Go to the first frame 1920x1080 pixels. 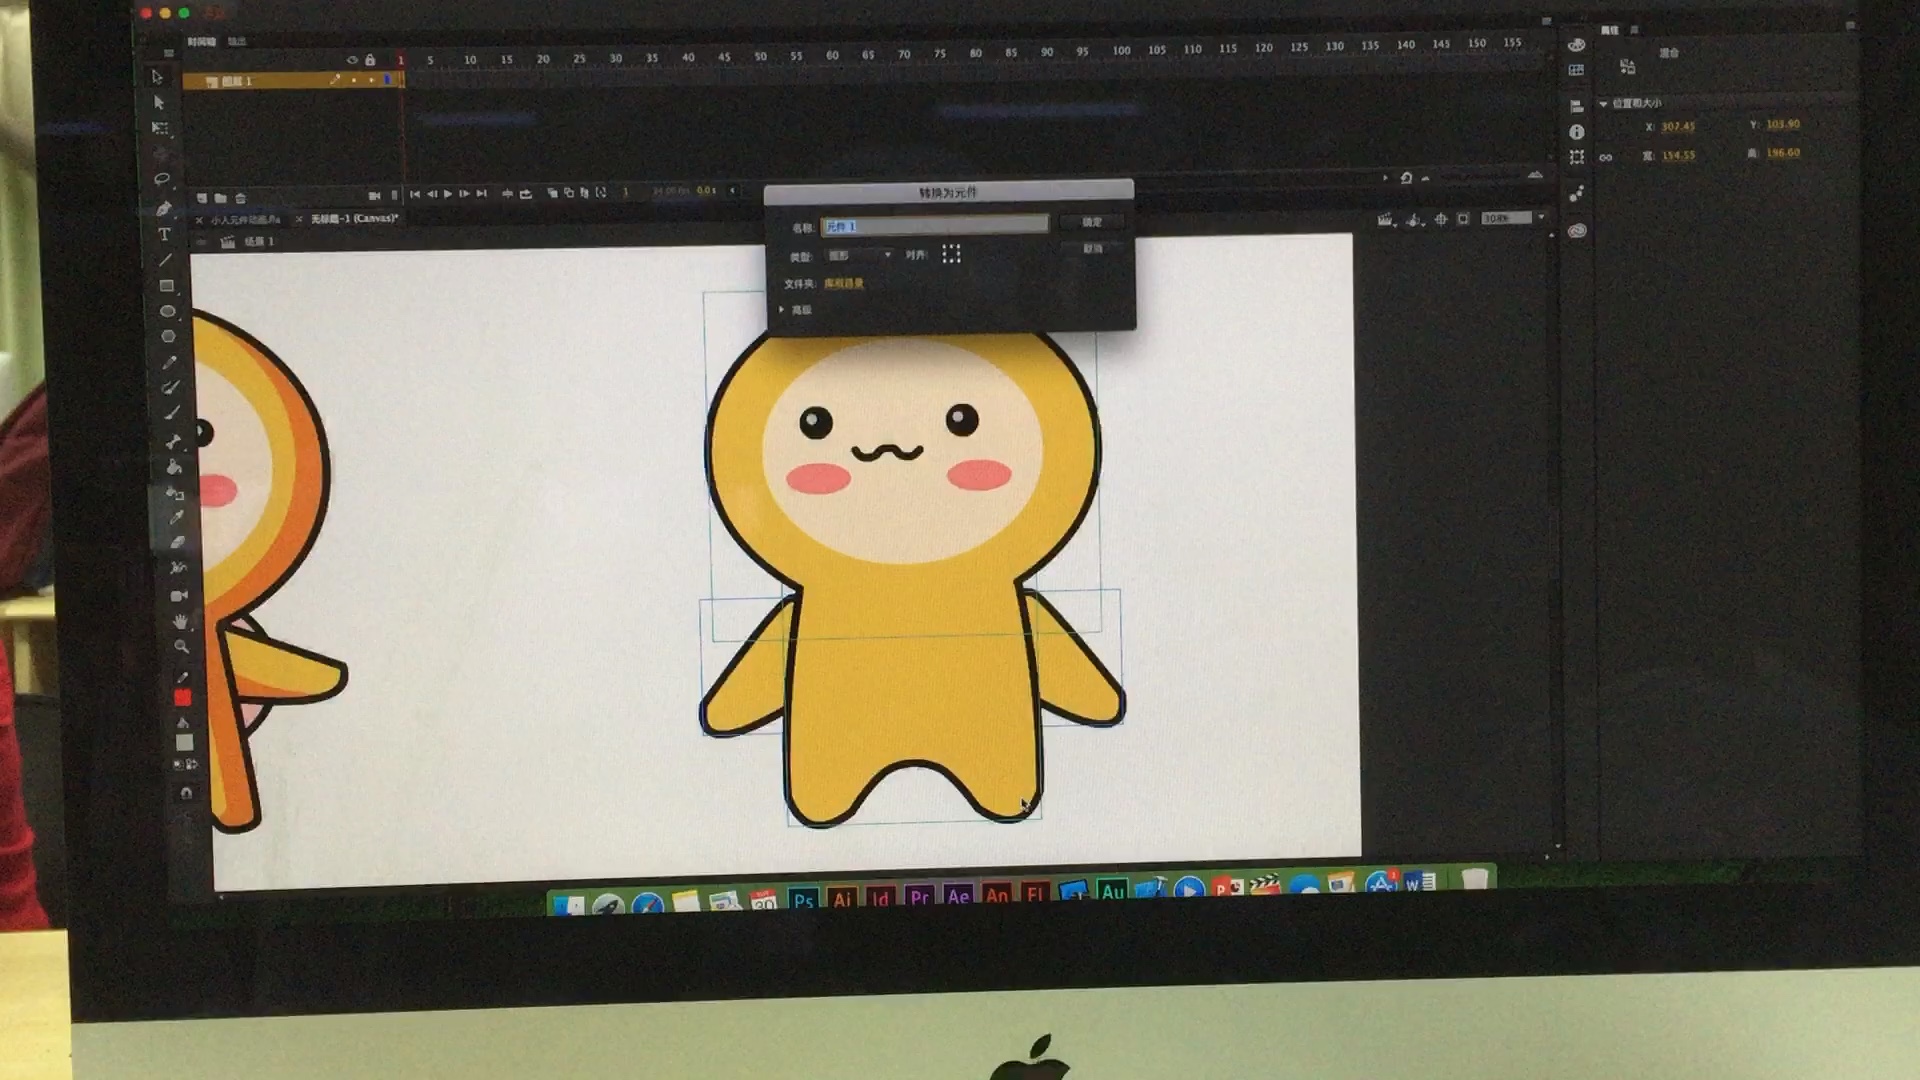pyautogui.click(x=415, y=194)
